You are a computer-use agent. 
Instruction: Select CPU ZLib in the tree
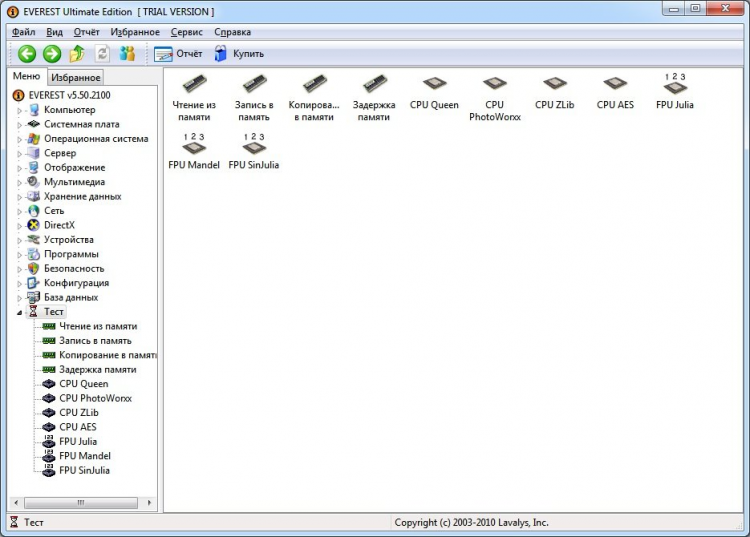click(79, 412)
